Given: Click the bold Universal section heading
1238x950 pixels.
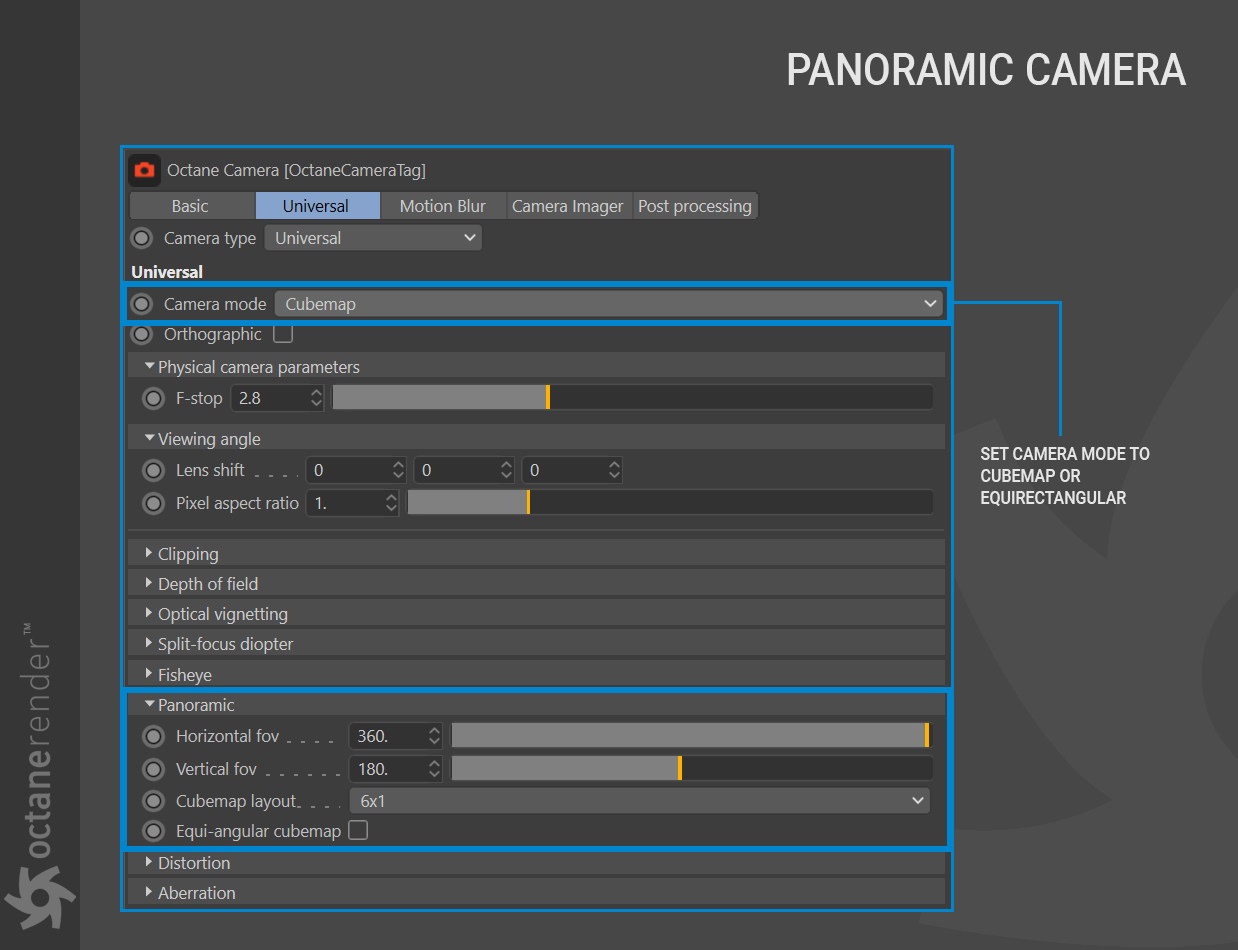Looking at the screenshot, I should click(x=167, y=272).
